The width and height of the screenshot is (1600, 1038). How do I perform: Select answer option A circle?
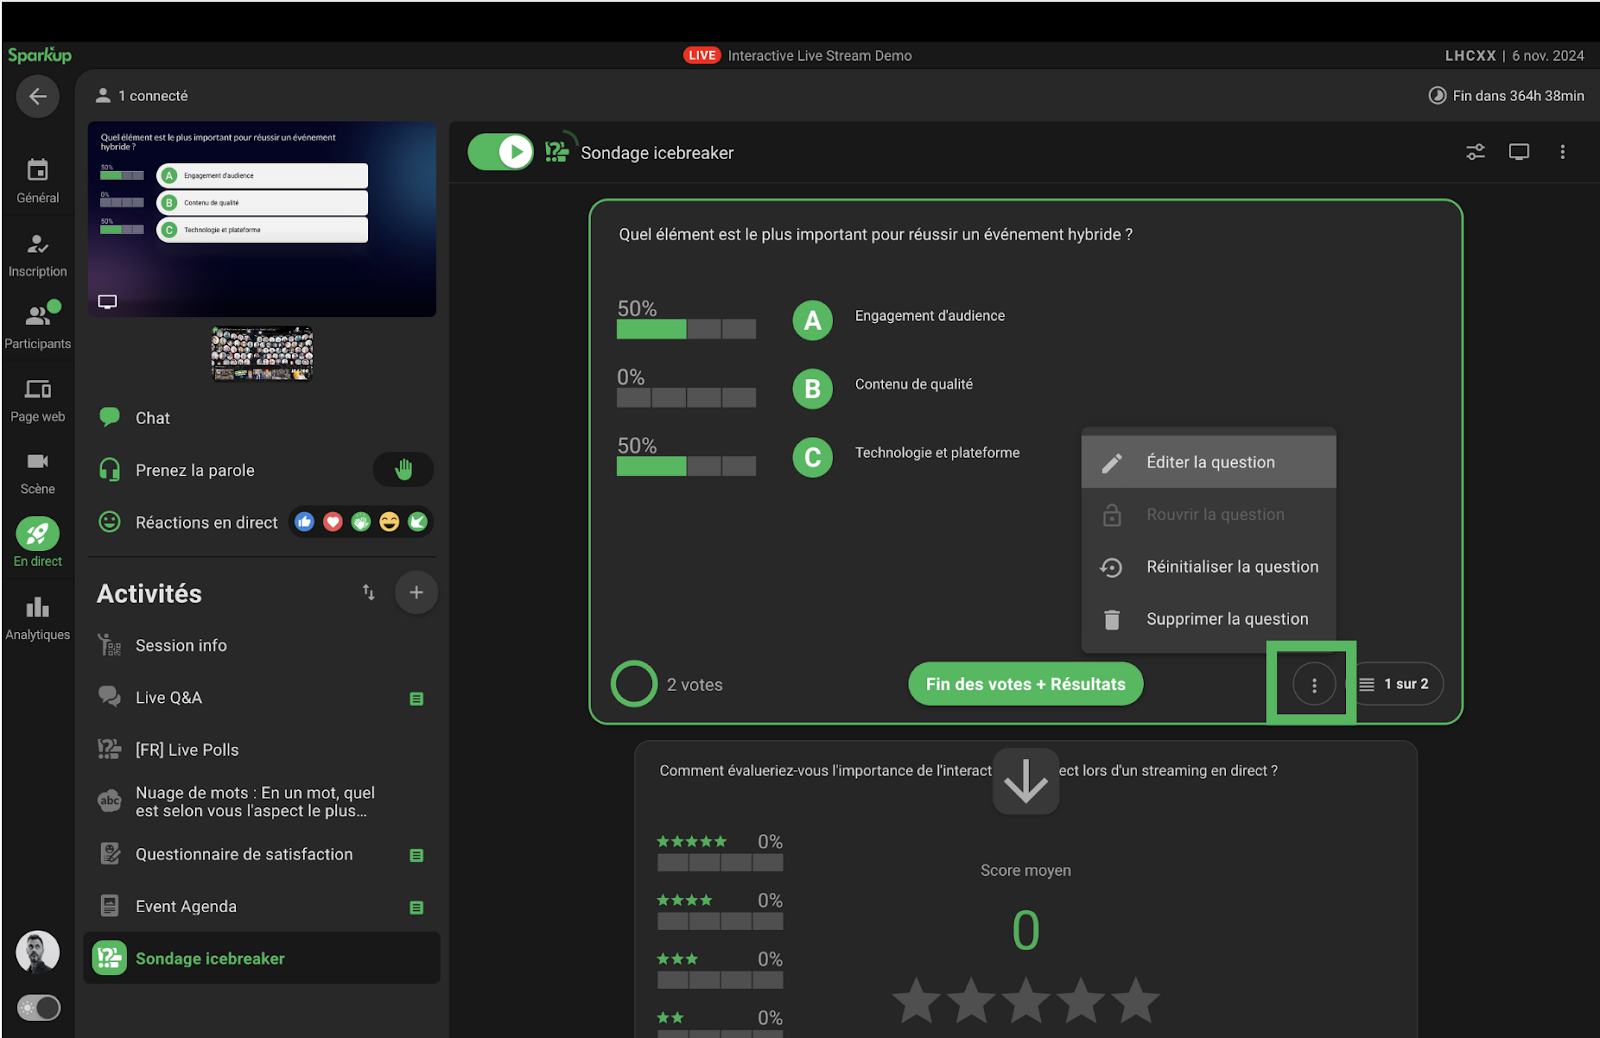coord(812,321)
